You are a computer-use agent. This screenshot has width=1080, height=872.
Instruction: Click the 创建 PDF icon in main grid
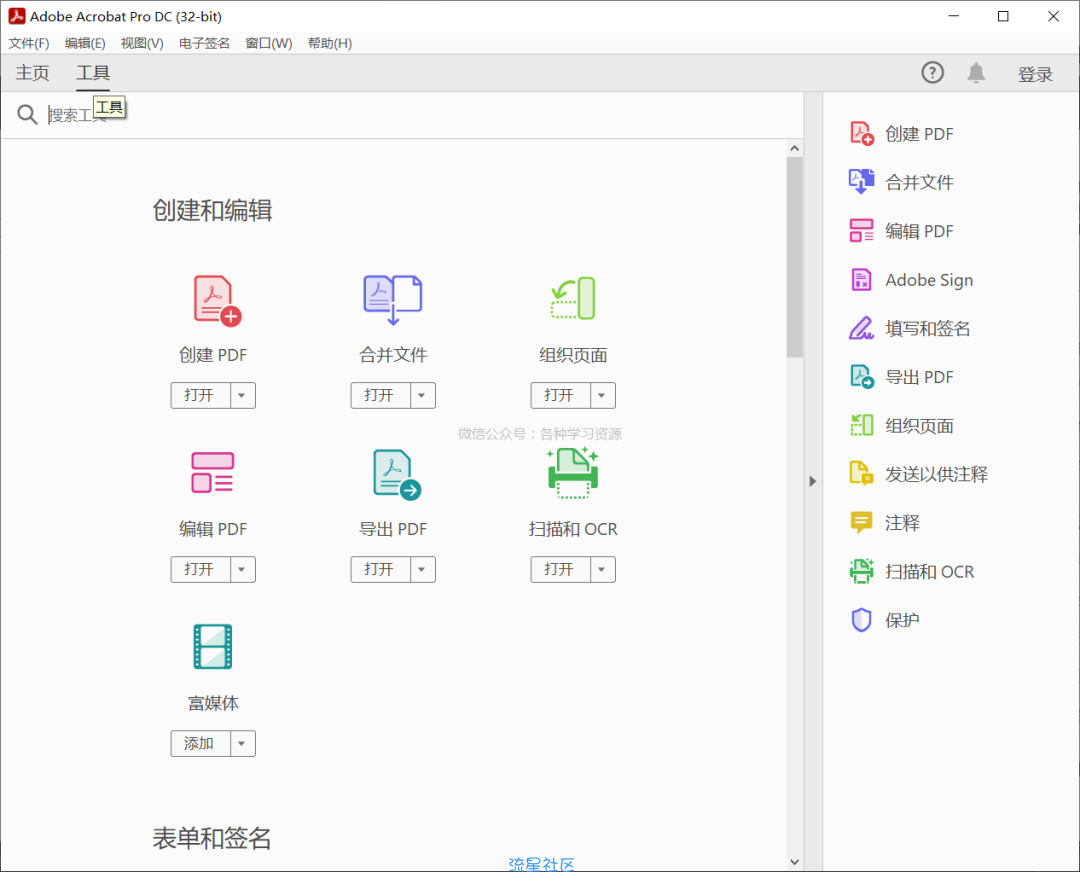217,300
